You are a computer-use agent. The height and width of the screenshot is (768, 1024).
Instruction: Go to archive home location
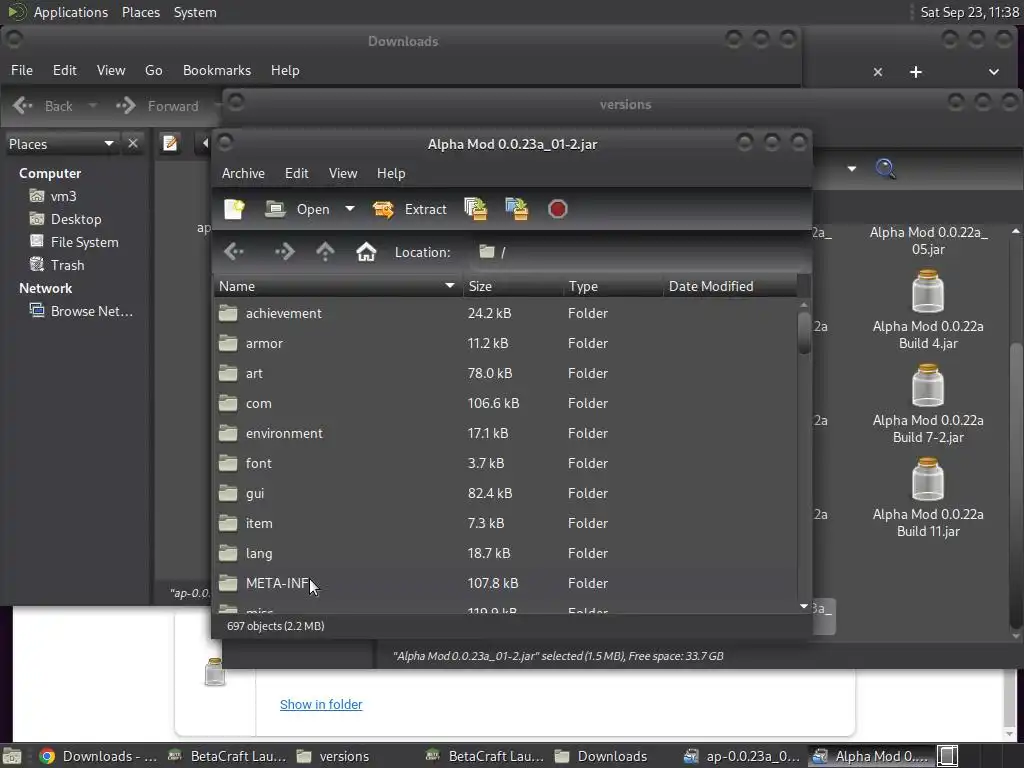coord(366,252)
